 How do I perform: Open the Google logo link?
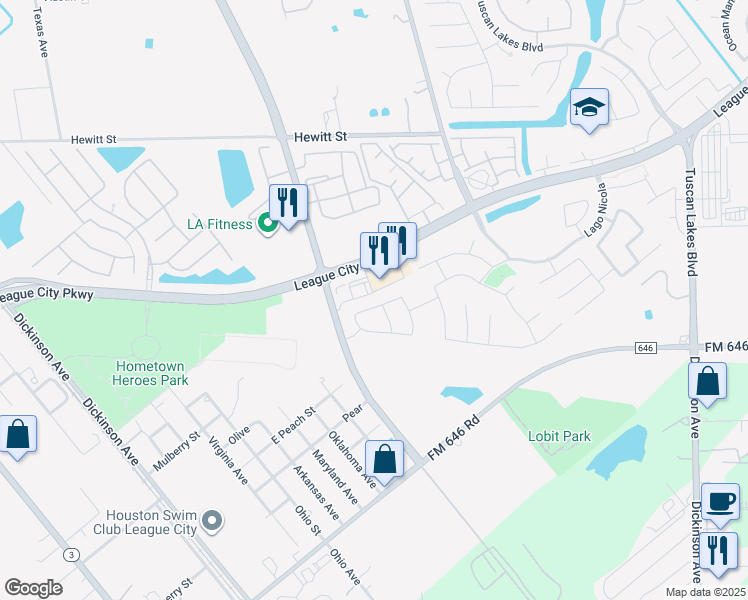pos(33,588)
